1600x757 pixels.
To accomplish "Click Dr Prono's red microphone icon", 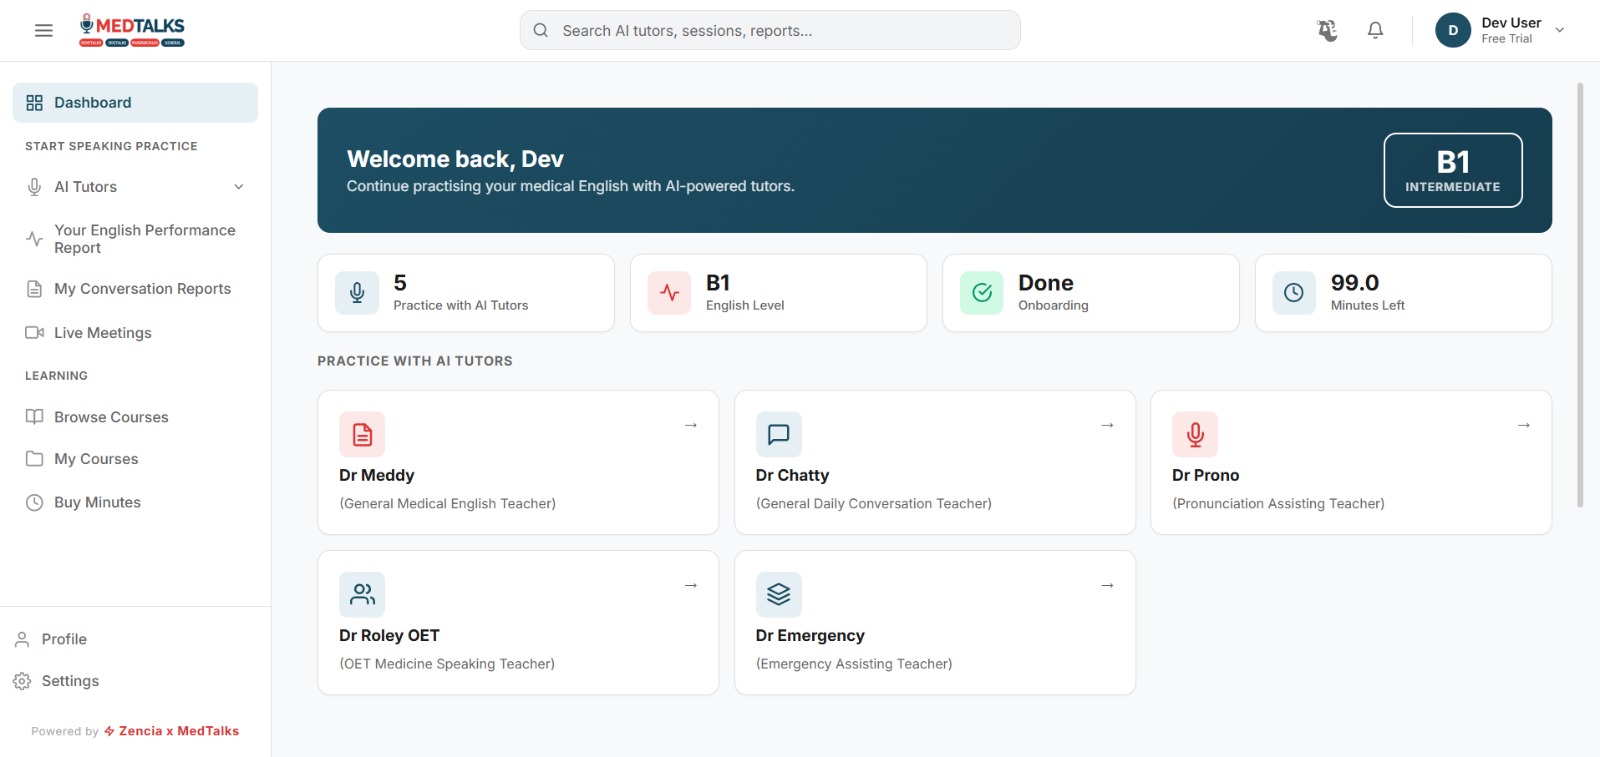I will tap(1195, 434).
